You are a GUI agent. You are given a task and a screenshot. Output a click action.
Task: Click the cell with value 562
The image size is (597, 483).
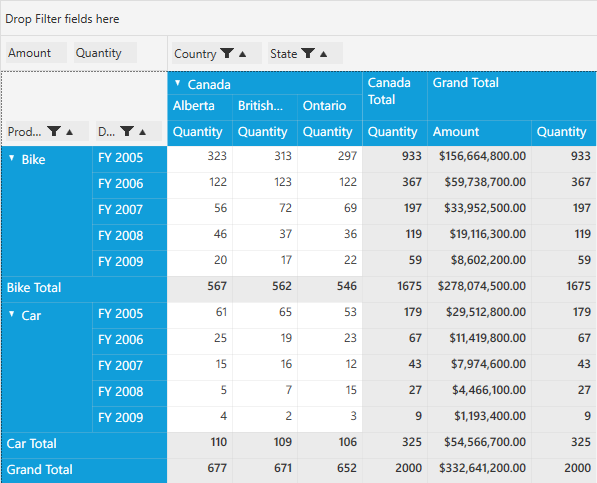point(265,289)
